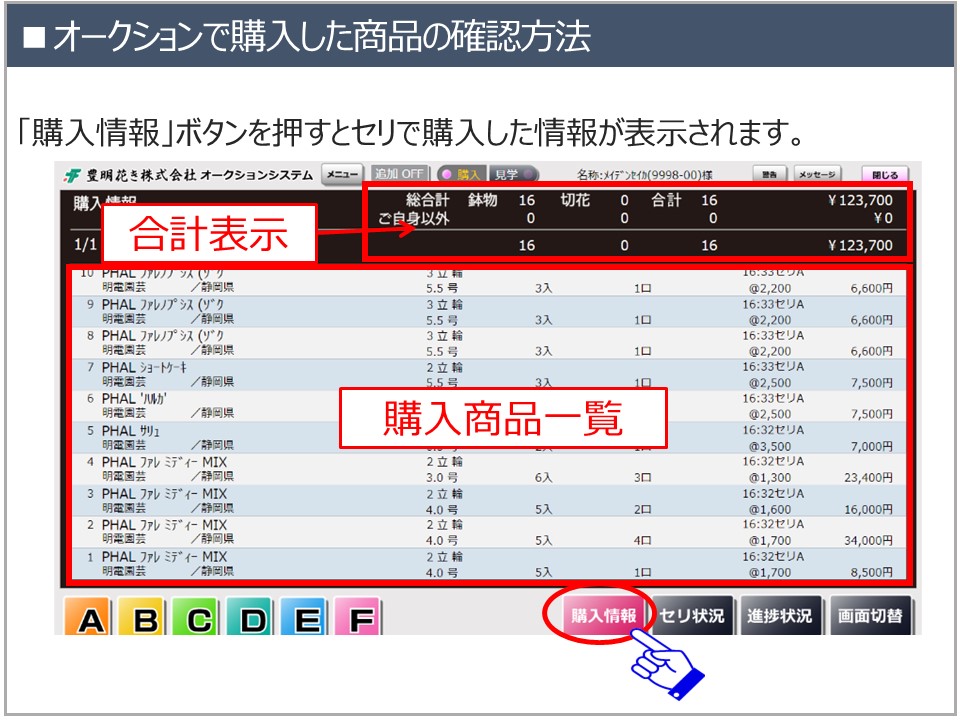Select the pink F lane button

pos(360,619)
